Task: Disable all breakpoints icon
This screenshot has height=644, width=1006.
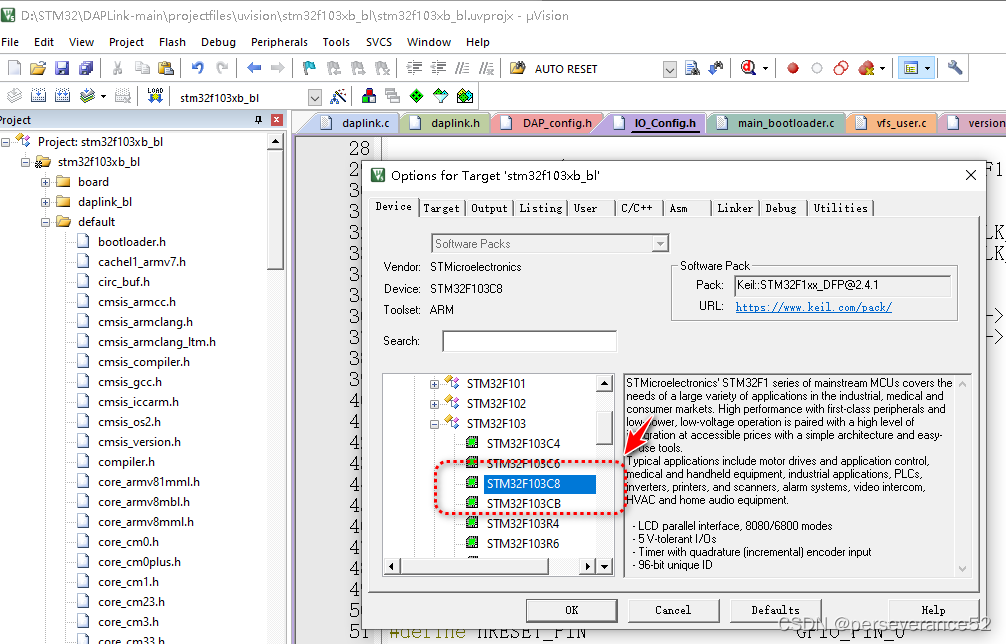Action: point(841,68)
